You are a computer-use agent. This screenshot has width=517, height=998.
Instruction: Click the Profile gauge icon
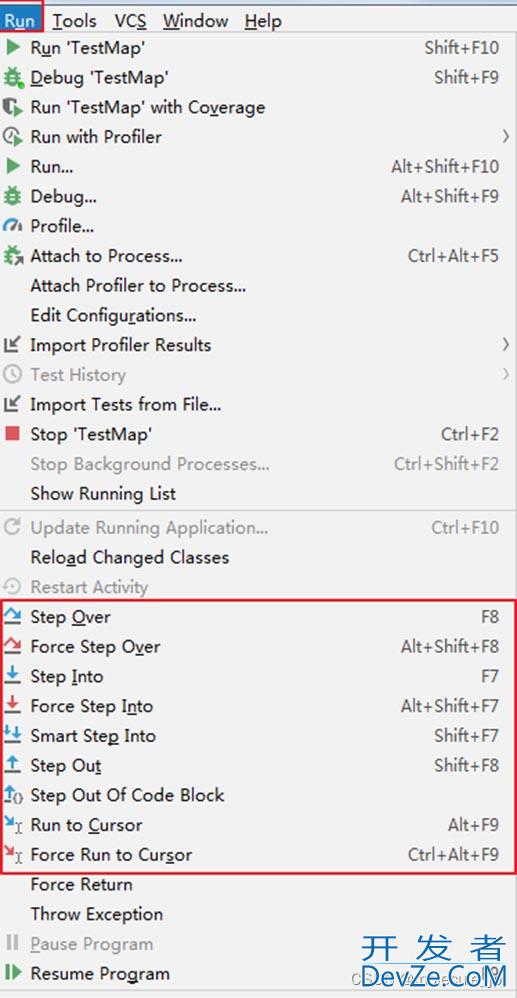click(13, 226)
